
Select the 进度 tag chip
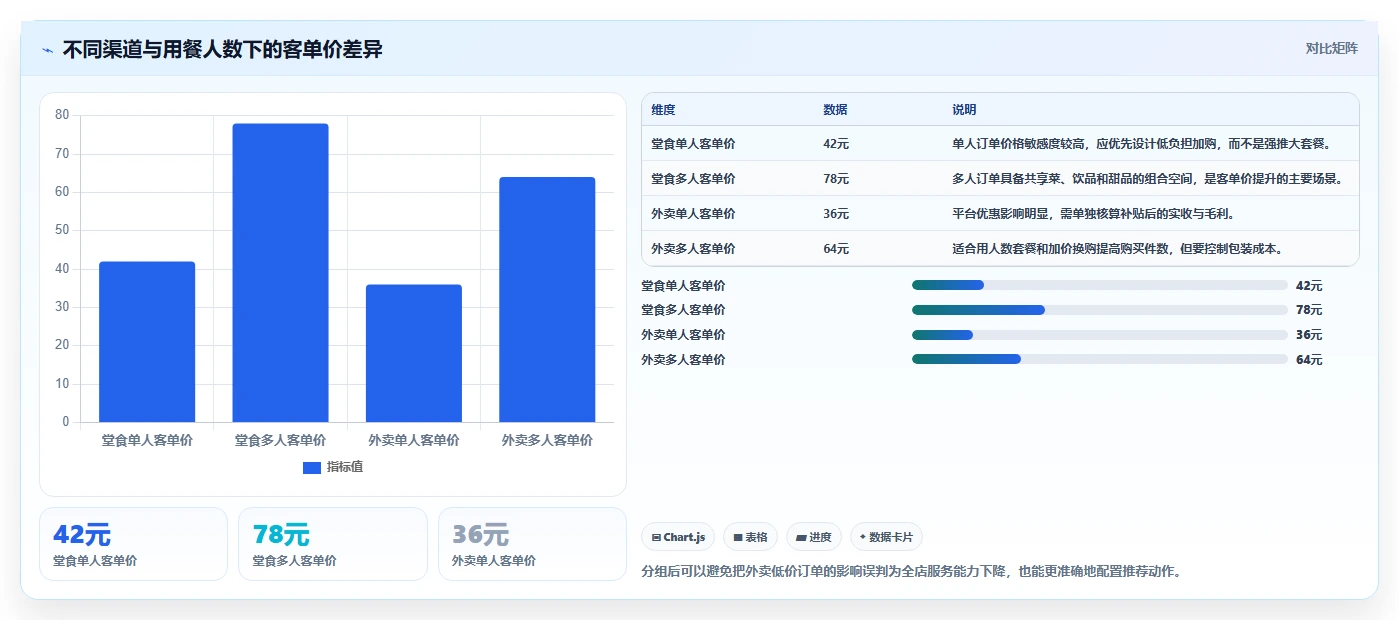814,537
